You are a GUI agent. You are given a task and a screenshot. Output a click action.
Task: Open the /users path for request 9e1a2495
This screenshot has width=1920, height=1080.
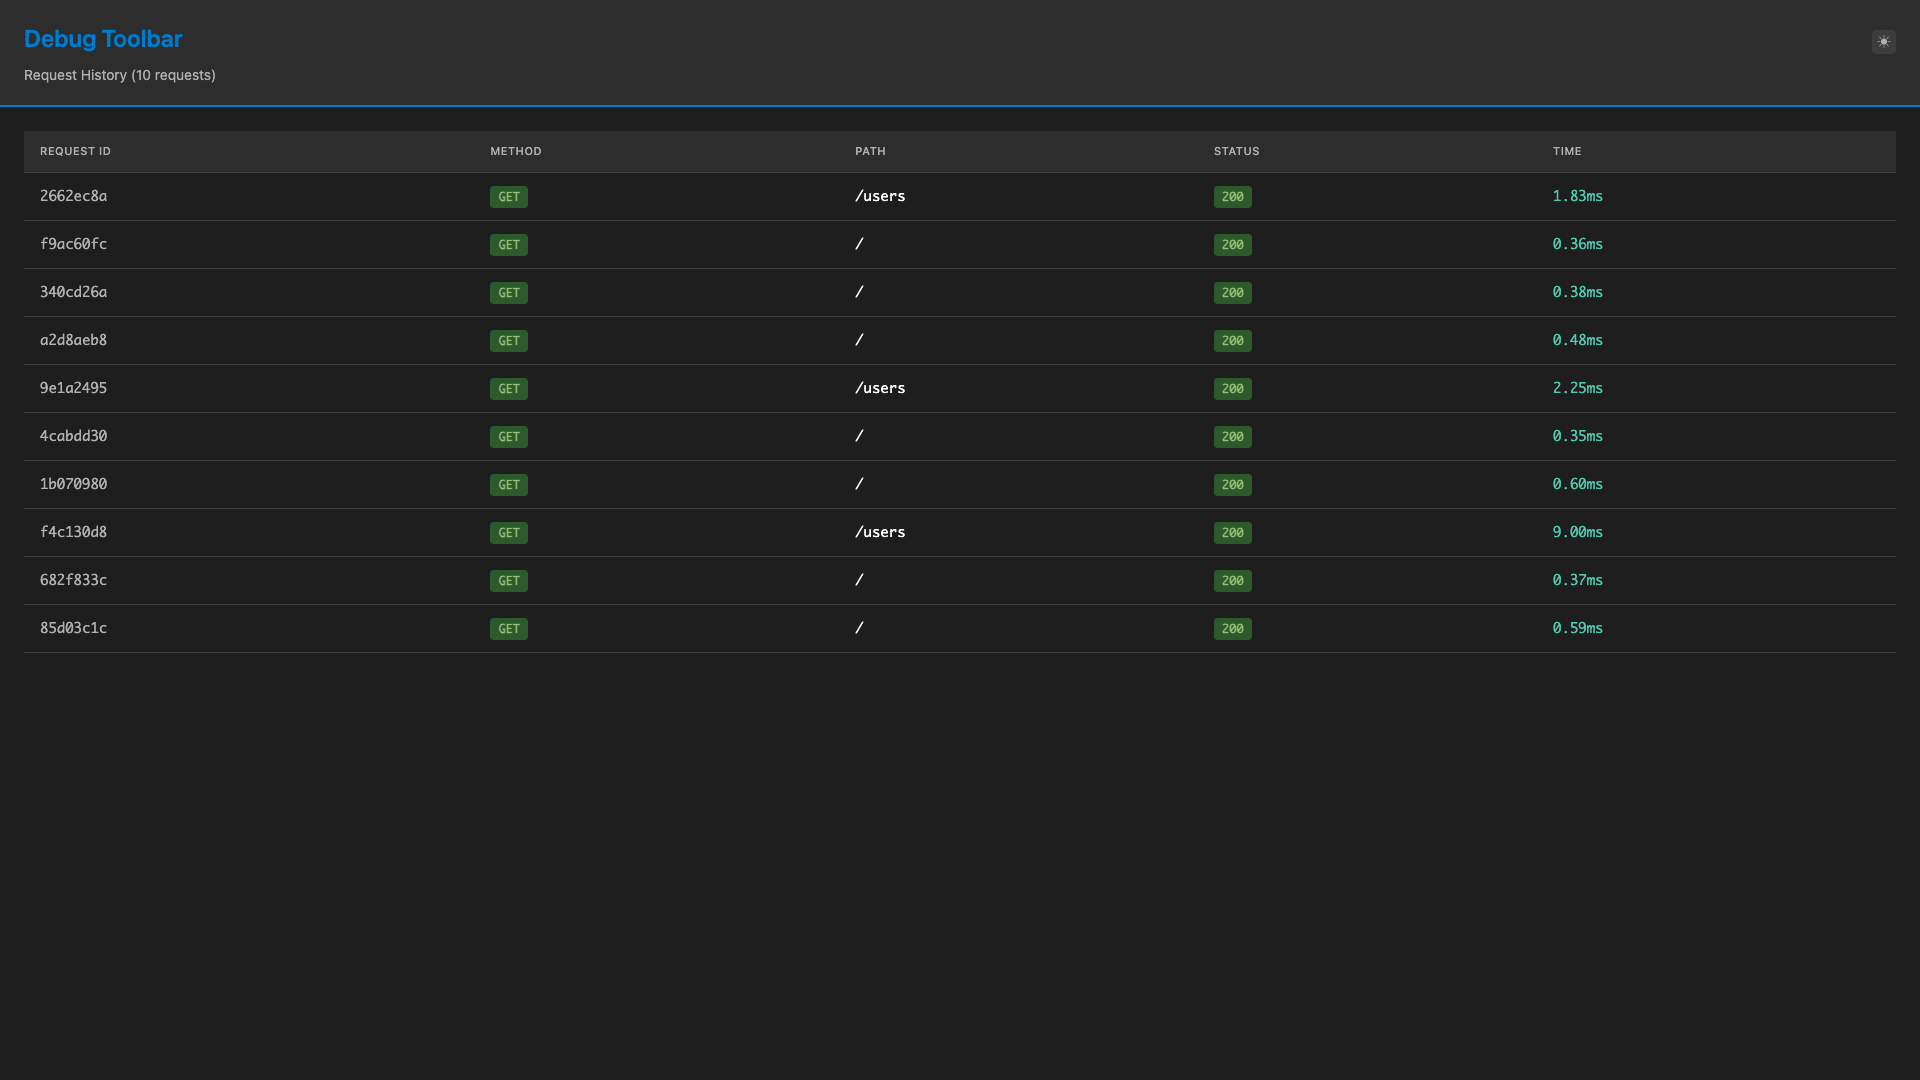[x=879, y=388]
